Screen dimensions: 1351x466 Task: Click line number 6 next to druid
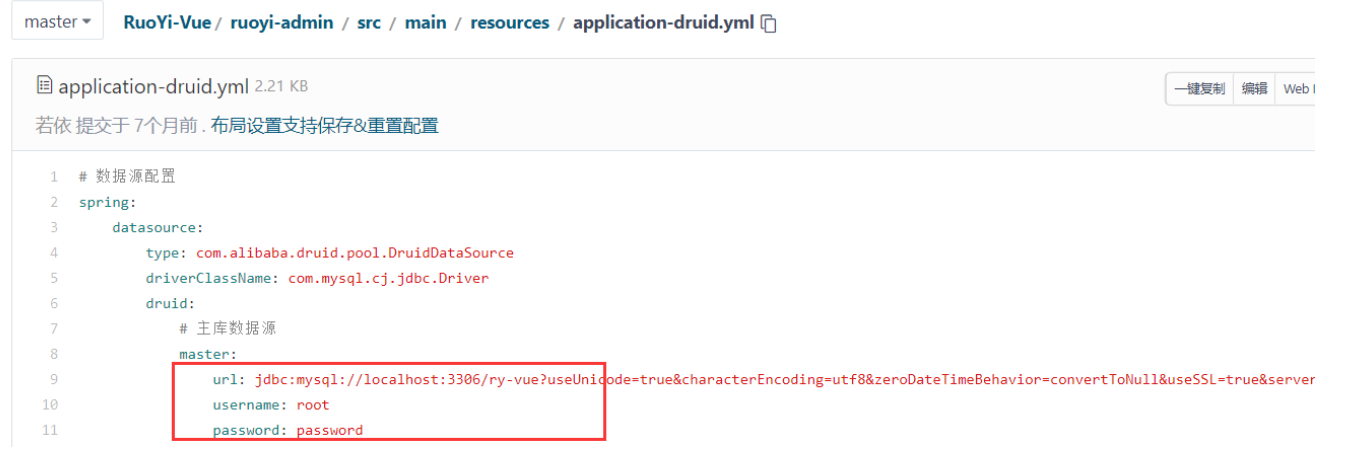click(x=53, y=303)
